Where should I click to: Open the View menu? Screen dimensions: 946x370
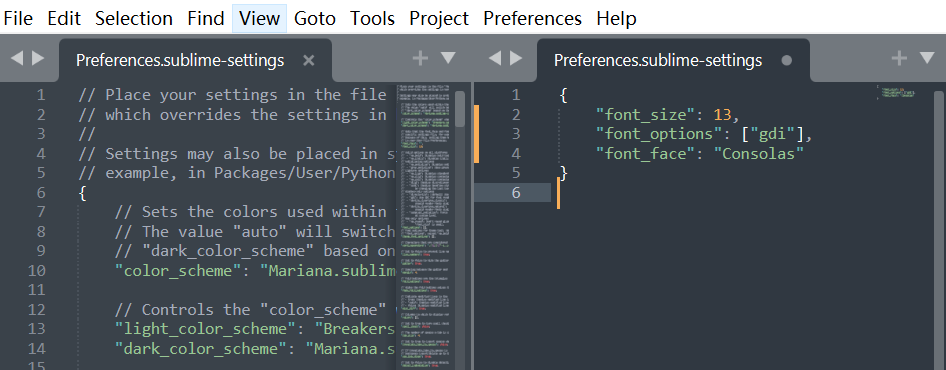(x=259, y=19)
